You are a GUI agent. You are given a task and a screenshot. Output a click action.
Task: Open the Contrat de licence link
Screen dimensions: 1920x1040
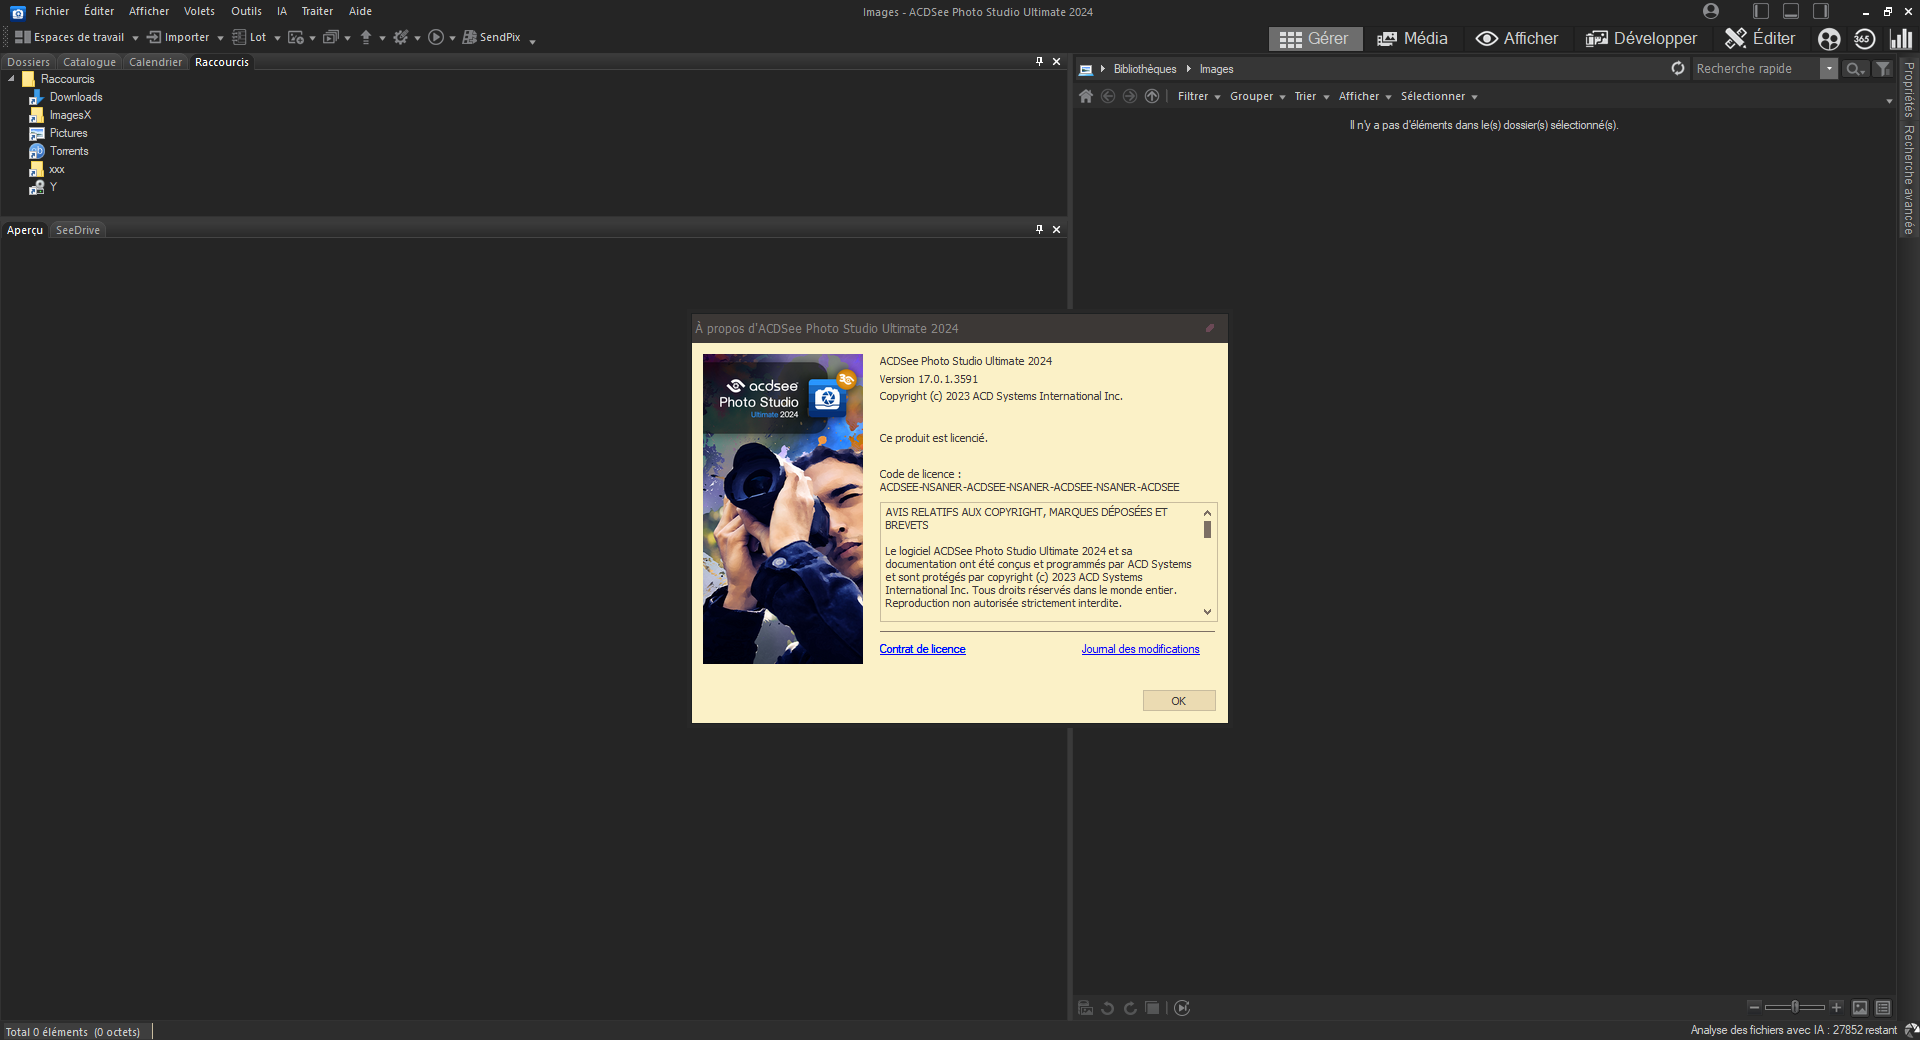coord(922,649)
